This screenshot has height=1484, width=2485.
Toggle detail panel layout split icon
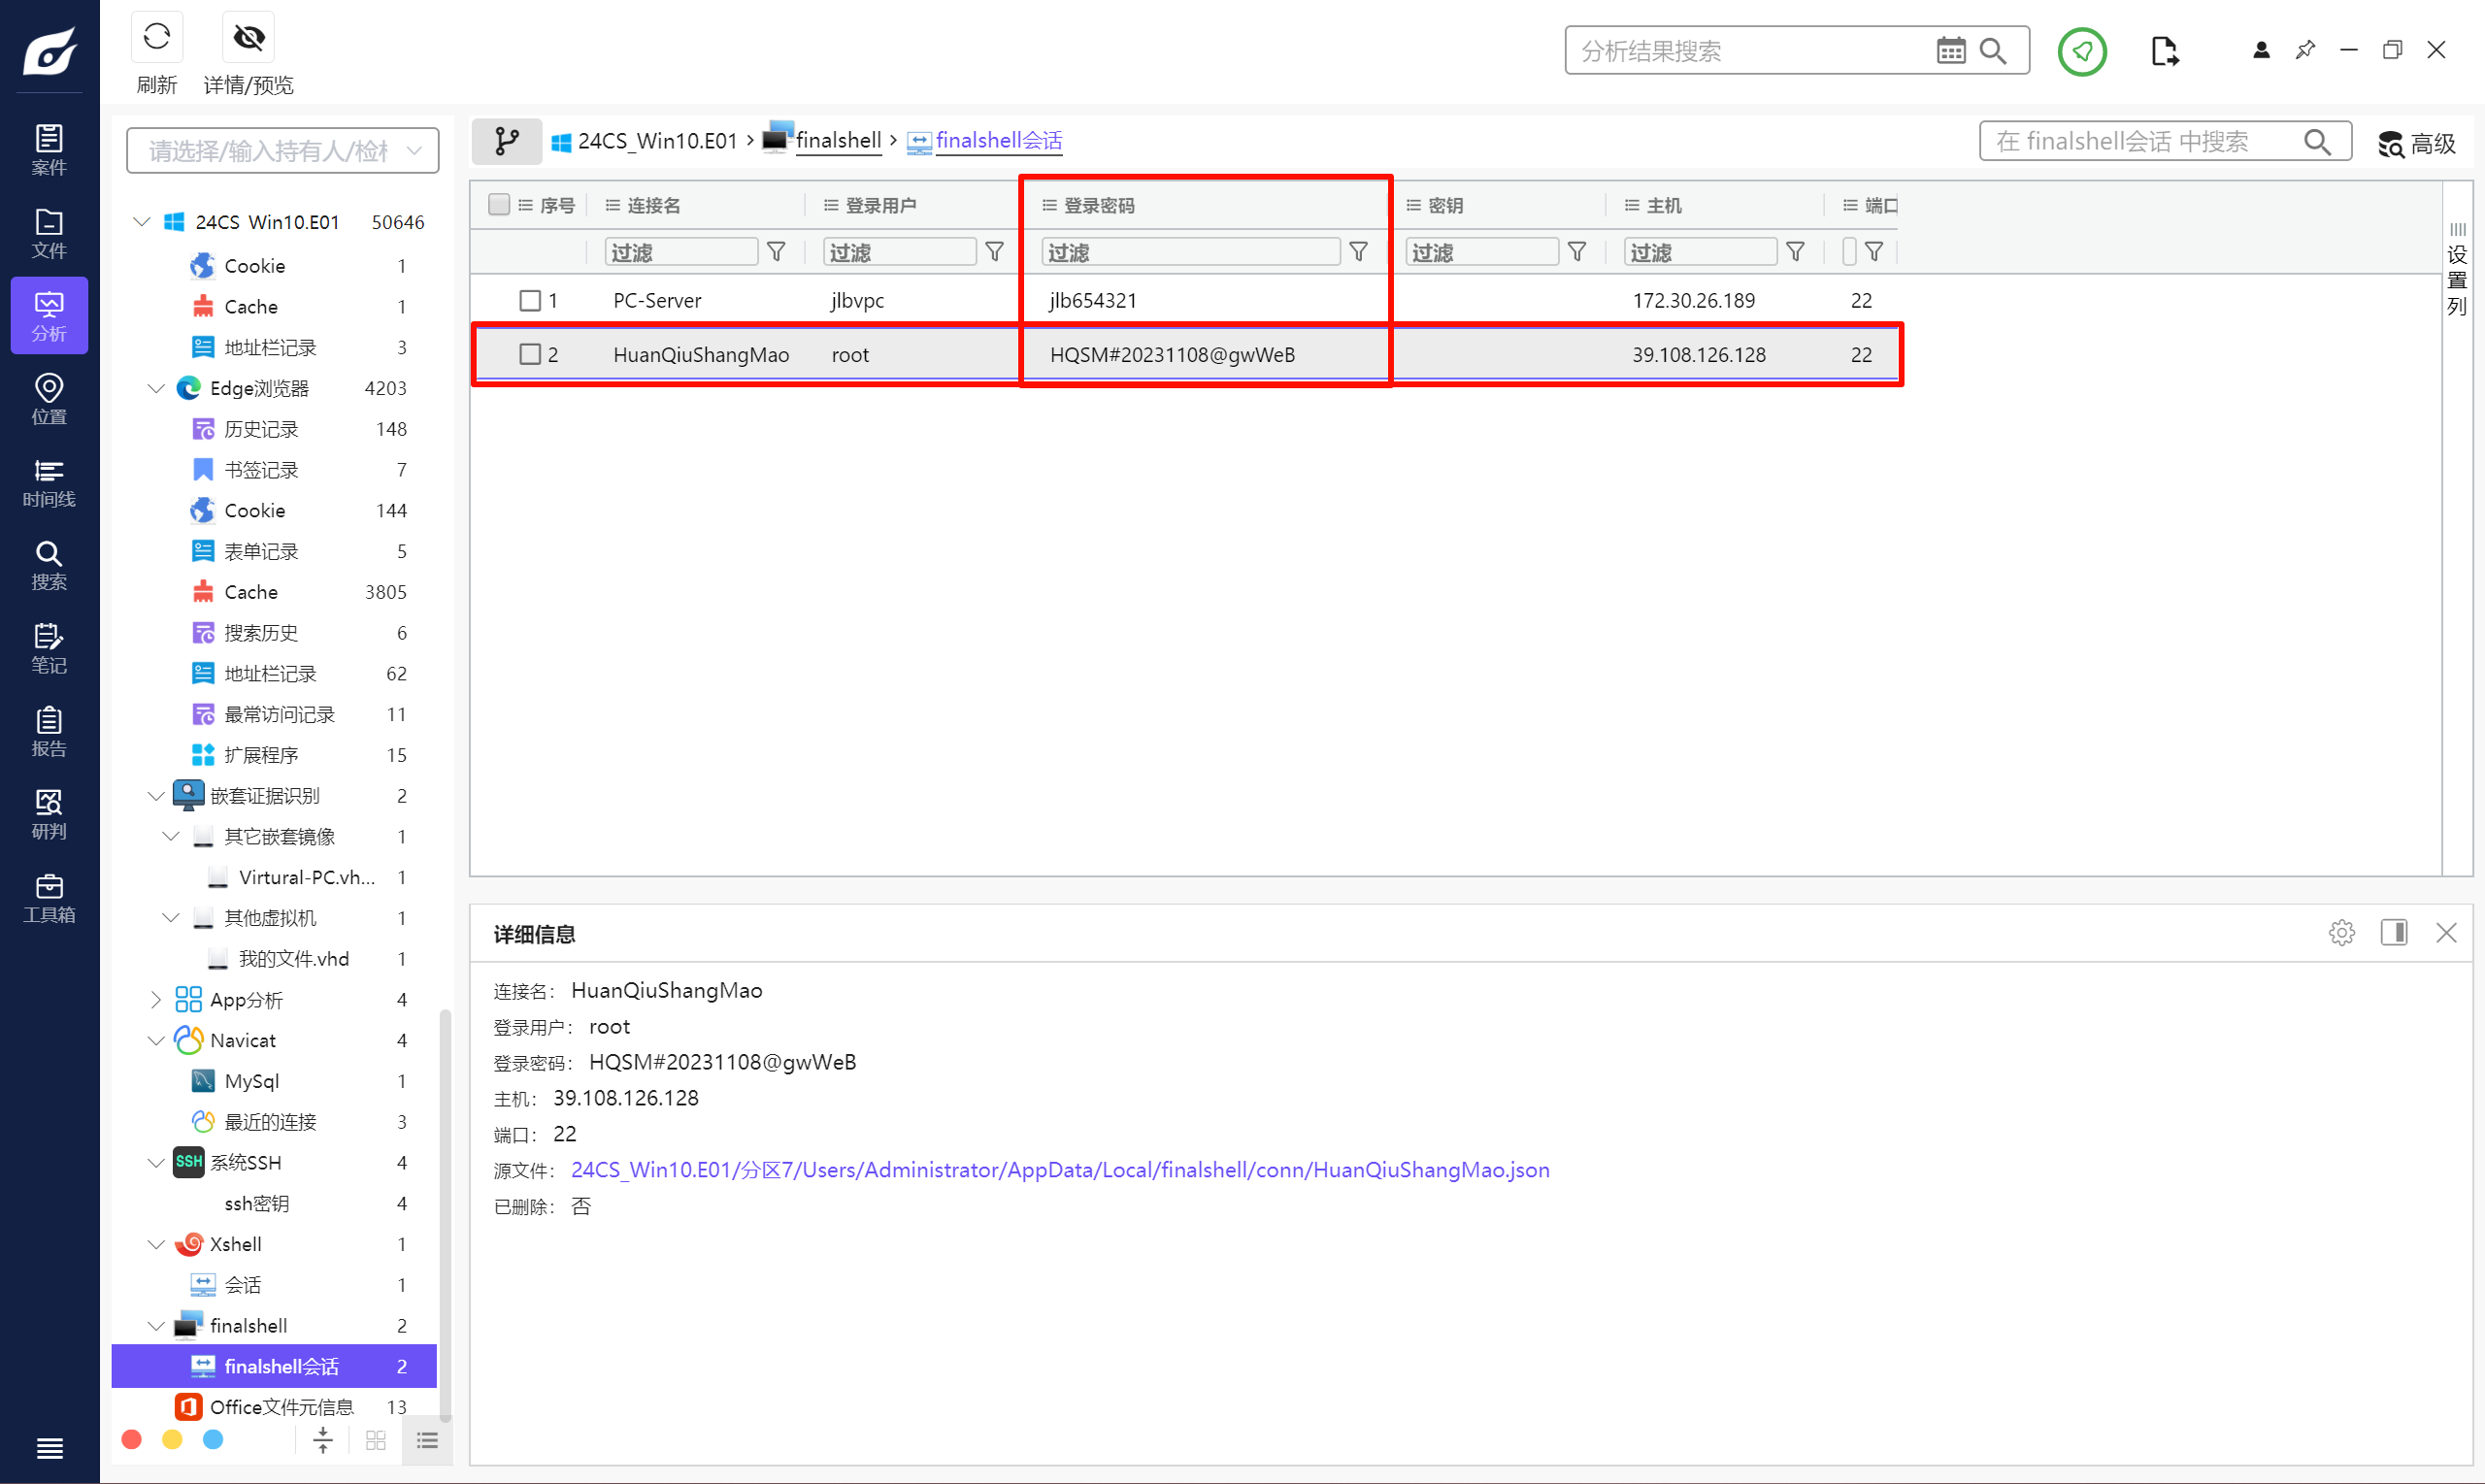coord(2393,933)
